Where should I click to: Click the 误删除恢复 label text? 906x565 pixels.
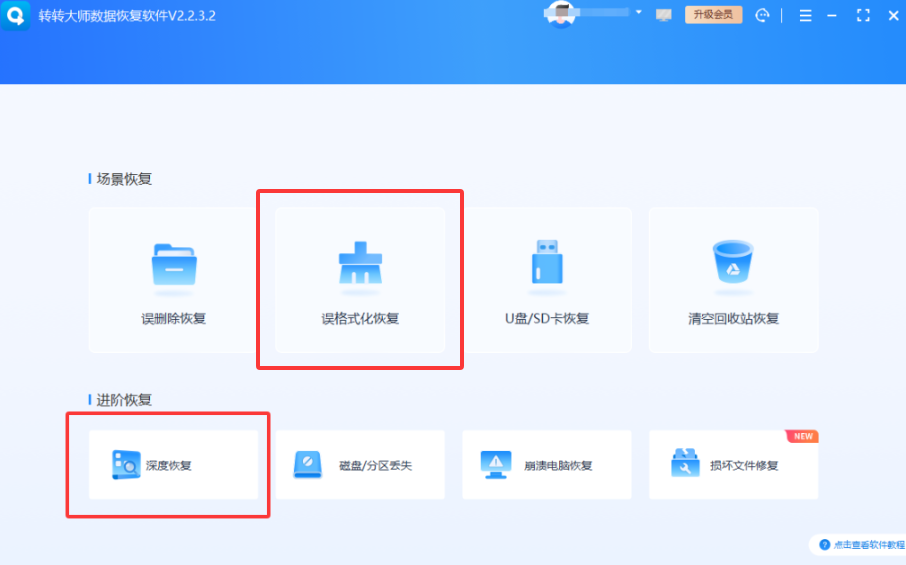[x=173, y=318]
